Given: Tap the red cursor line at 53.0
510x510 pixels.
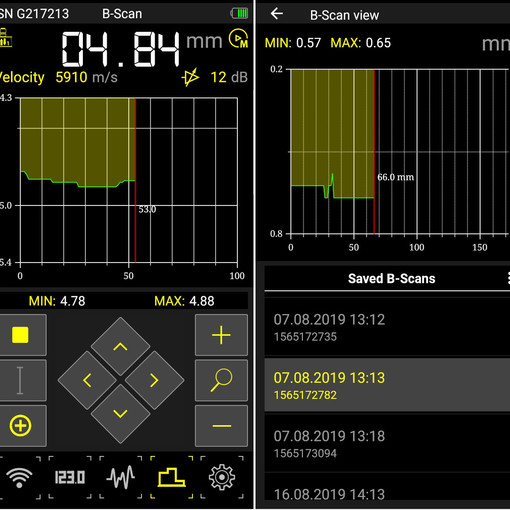Looking at the screenshot, I should point(135,180).
